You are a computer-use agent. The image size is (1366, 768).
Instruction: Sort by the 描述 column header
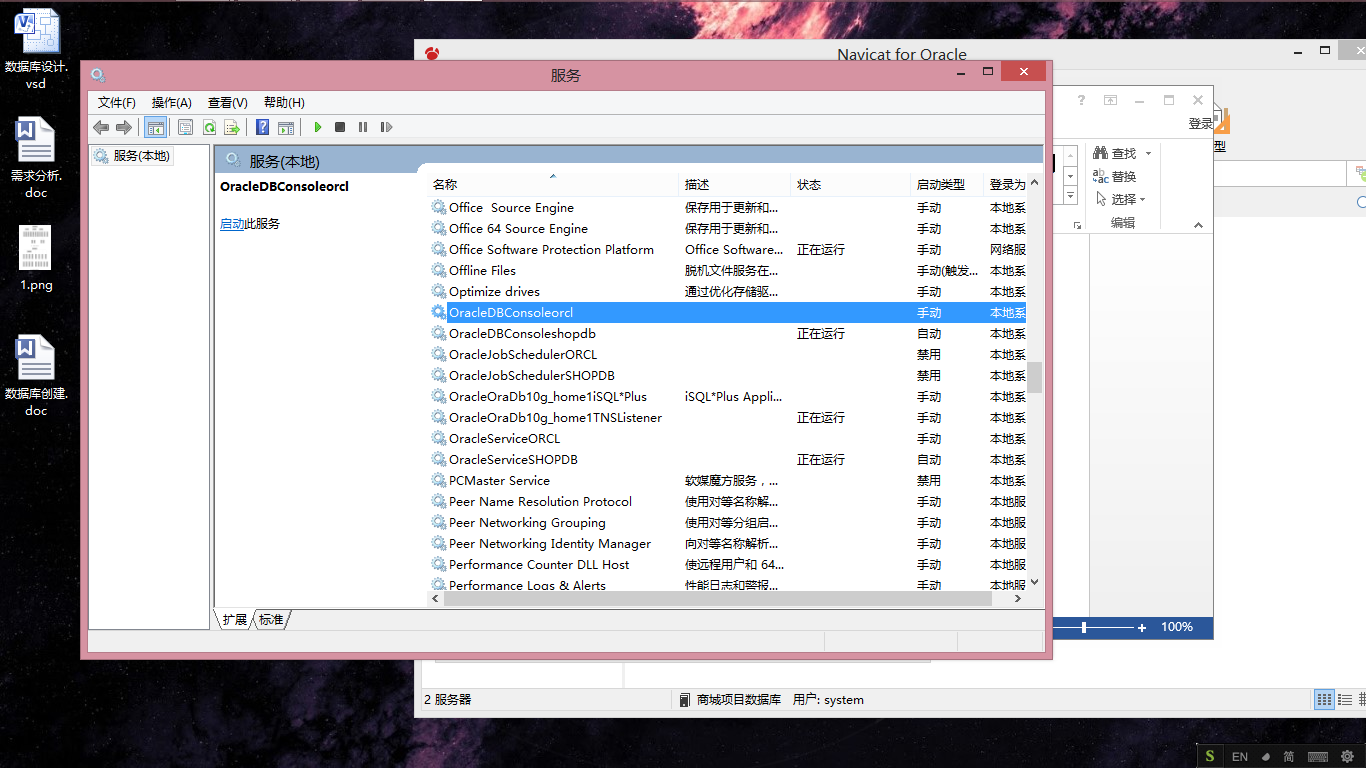735,185
